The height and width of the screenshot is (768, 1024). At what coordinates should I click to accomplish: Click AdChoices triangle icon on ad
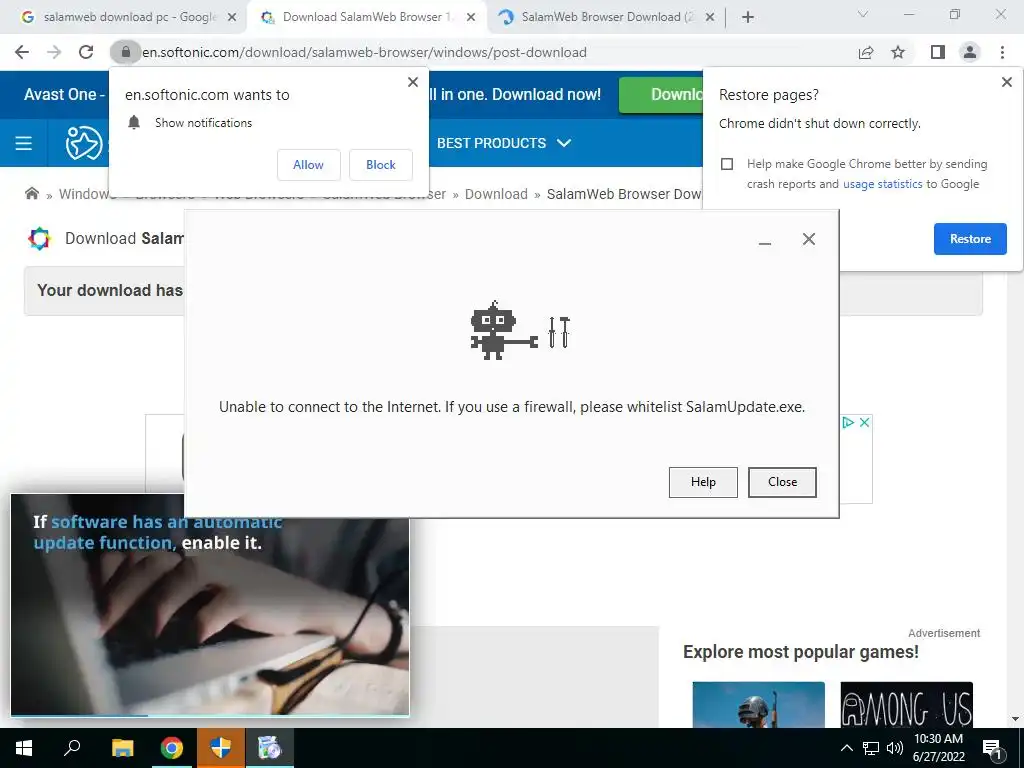coord(848,423)
